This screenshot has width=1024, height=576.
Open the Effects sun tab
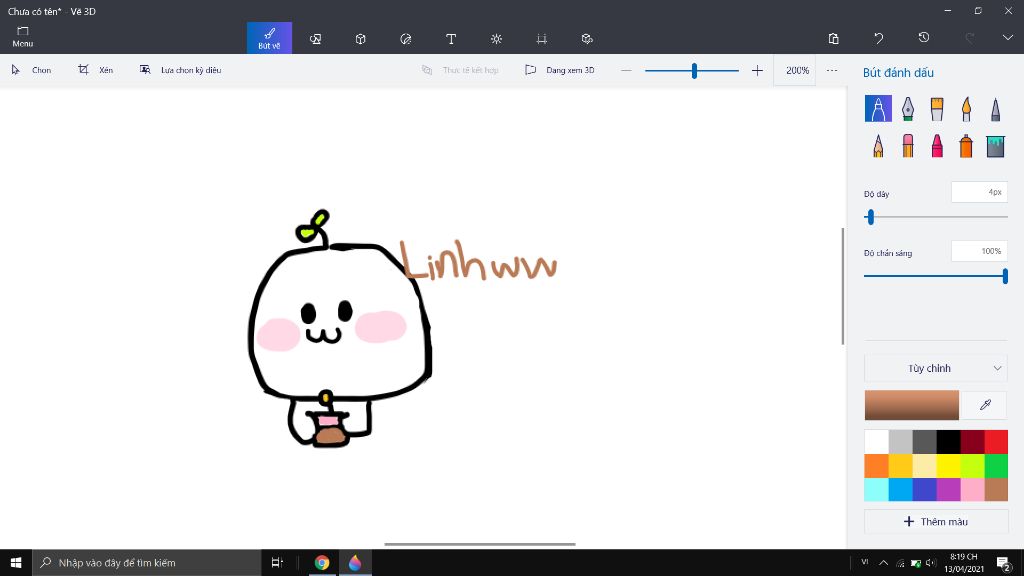pos(496,39)
